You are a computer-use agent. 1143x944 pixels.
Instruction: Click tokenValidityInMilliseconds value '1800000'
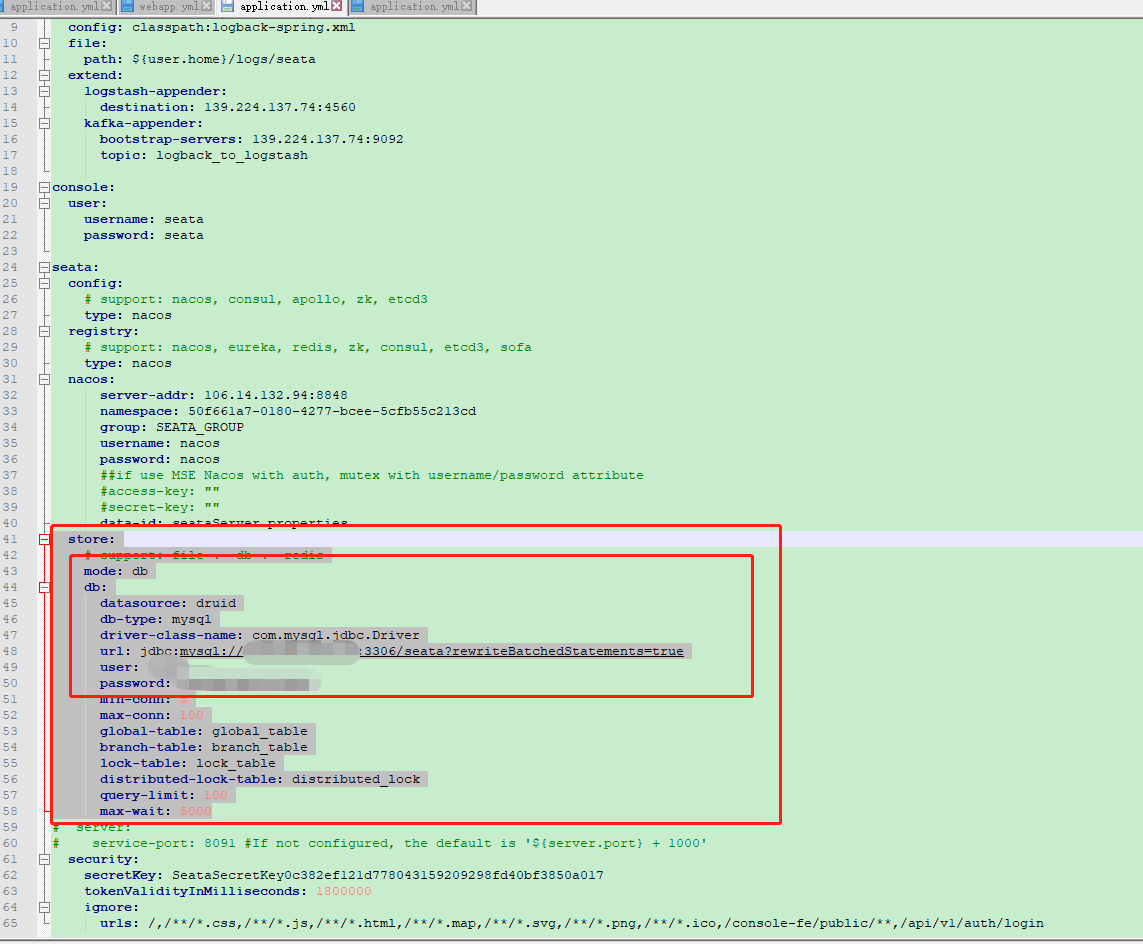[x=344, y=892]
